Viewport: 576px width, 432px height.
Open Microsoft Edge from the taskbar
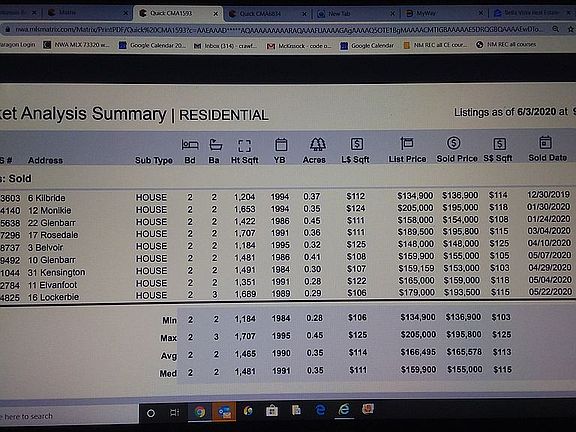(x=320, y=410)
